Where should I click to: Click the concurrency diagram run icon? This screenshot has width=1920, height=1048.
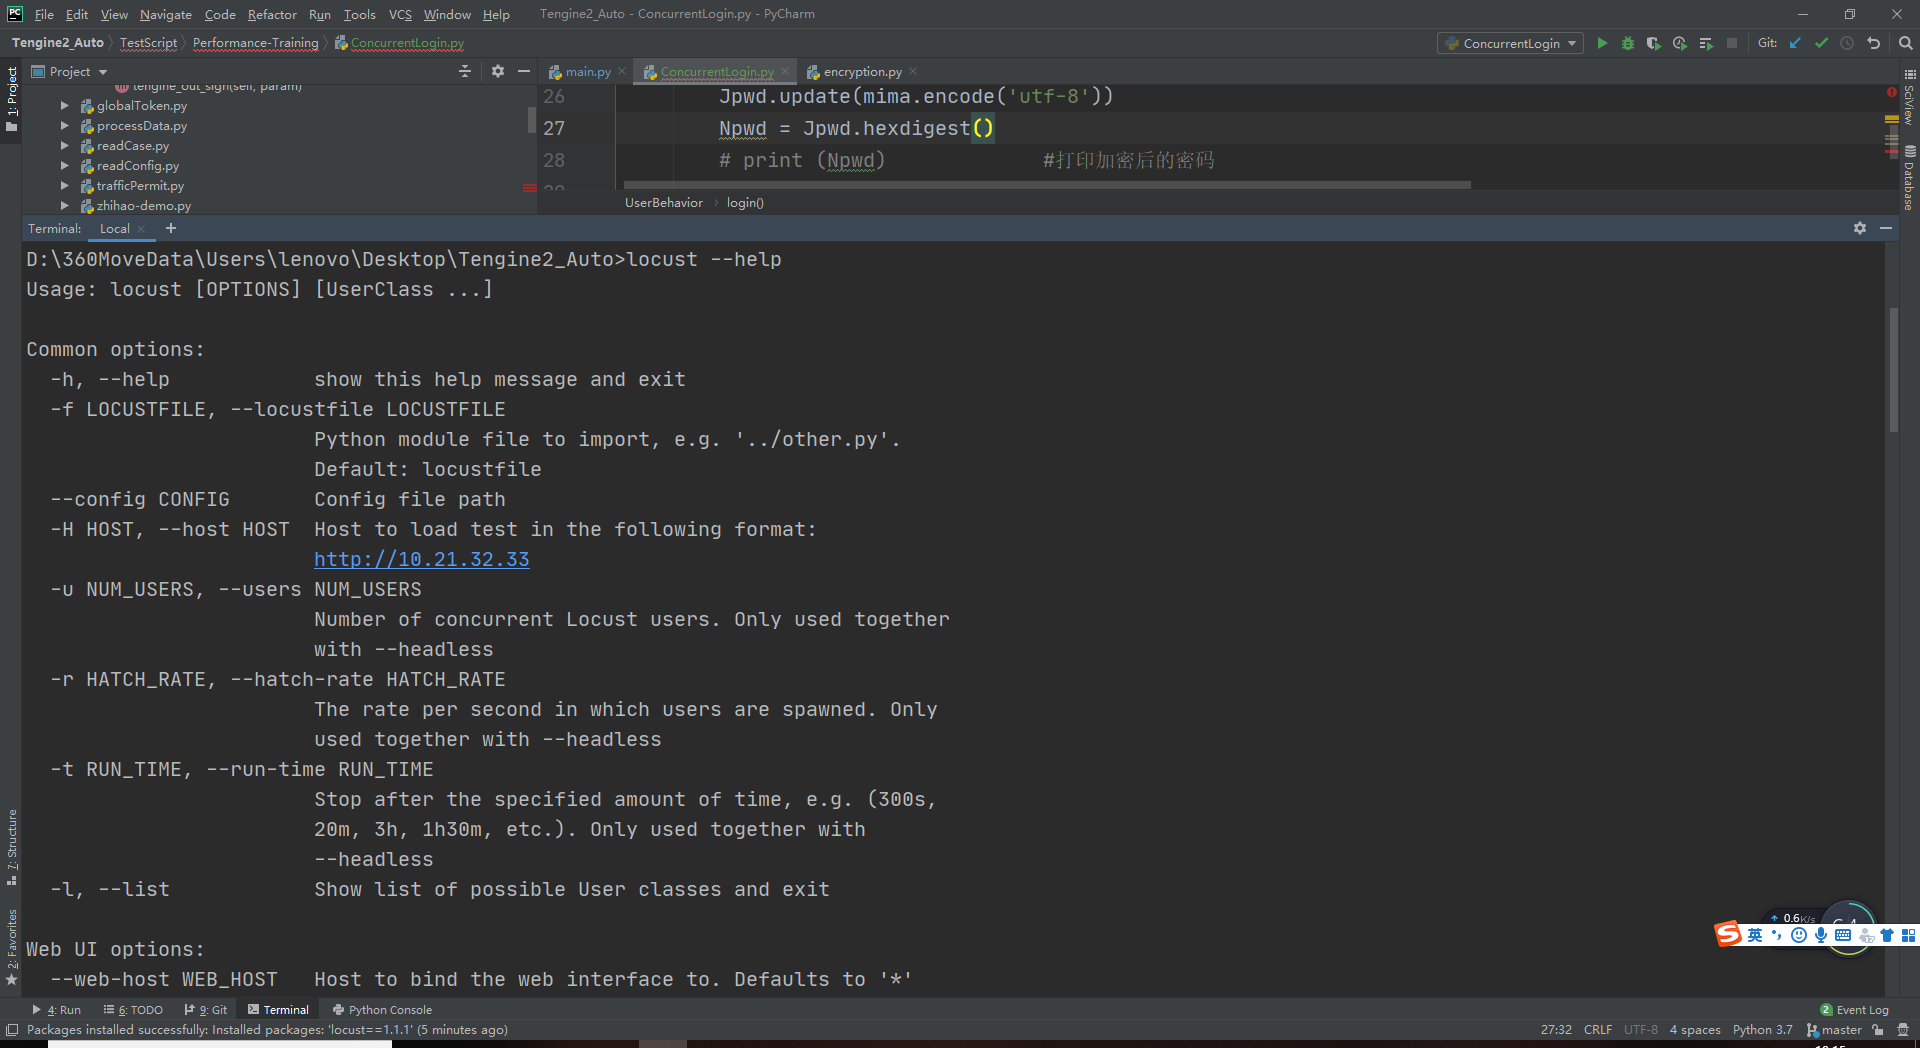click(1706, 43)
